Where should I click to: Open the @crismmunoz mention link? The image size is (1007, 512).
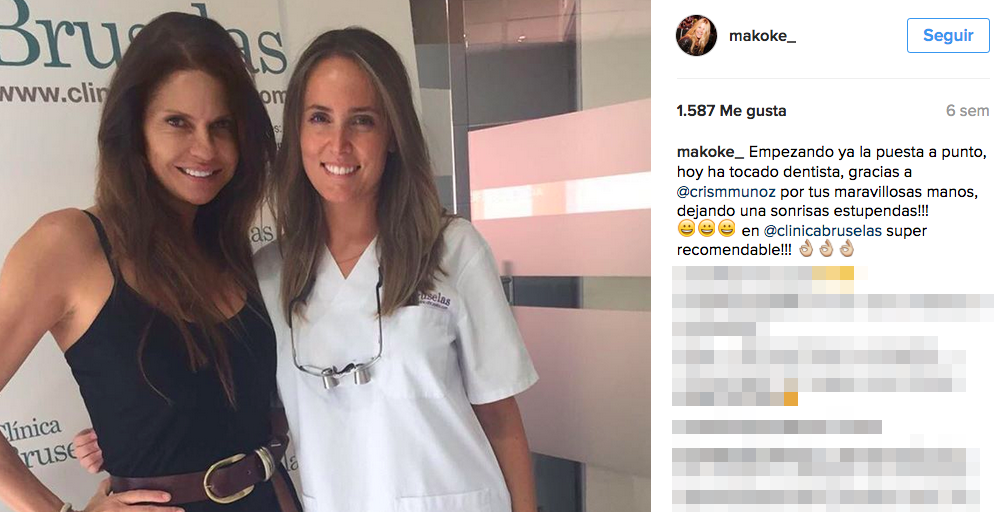pos(726,191)
